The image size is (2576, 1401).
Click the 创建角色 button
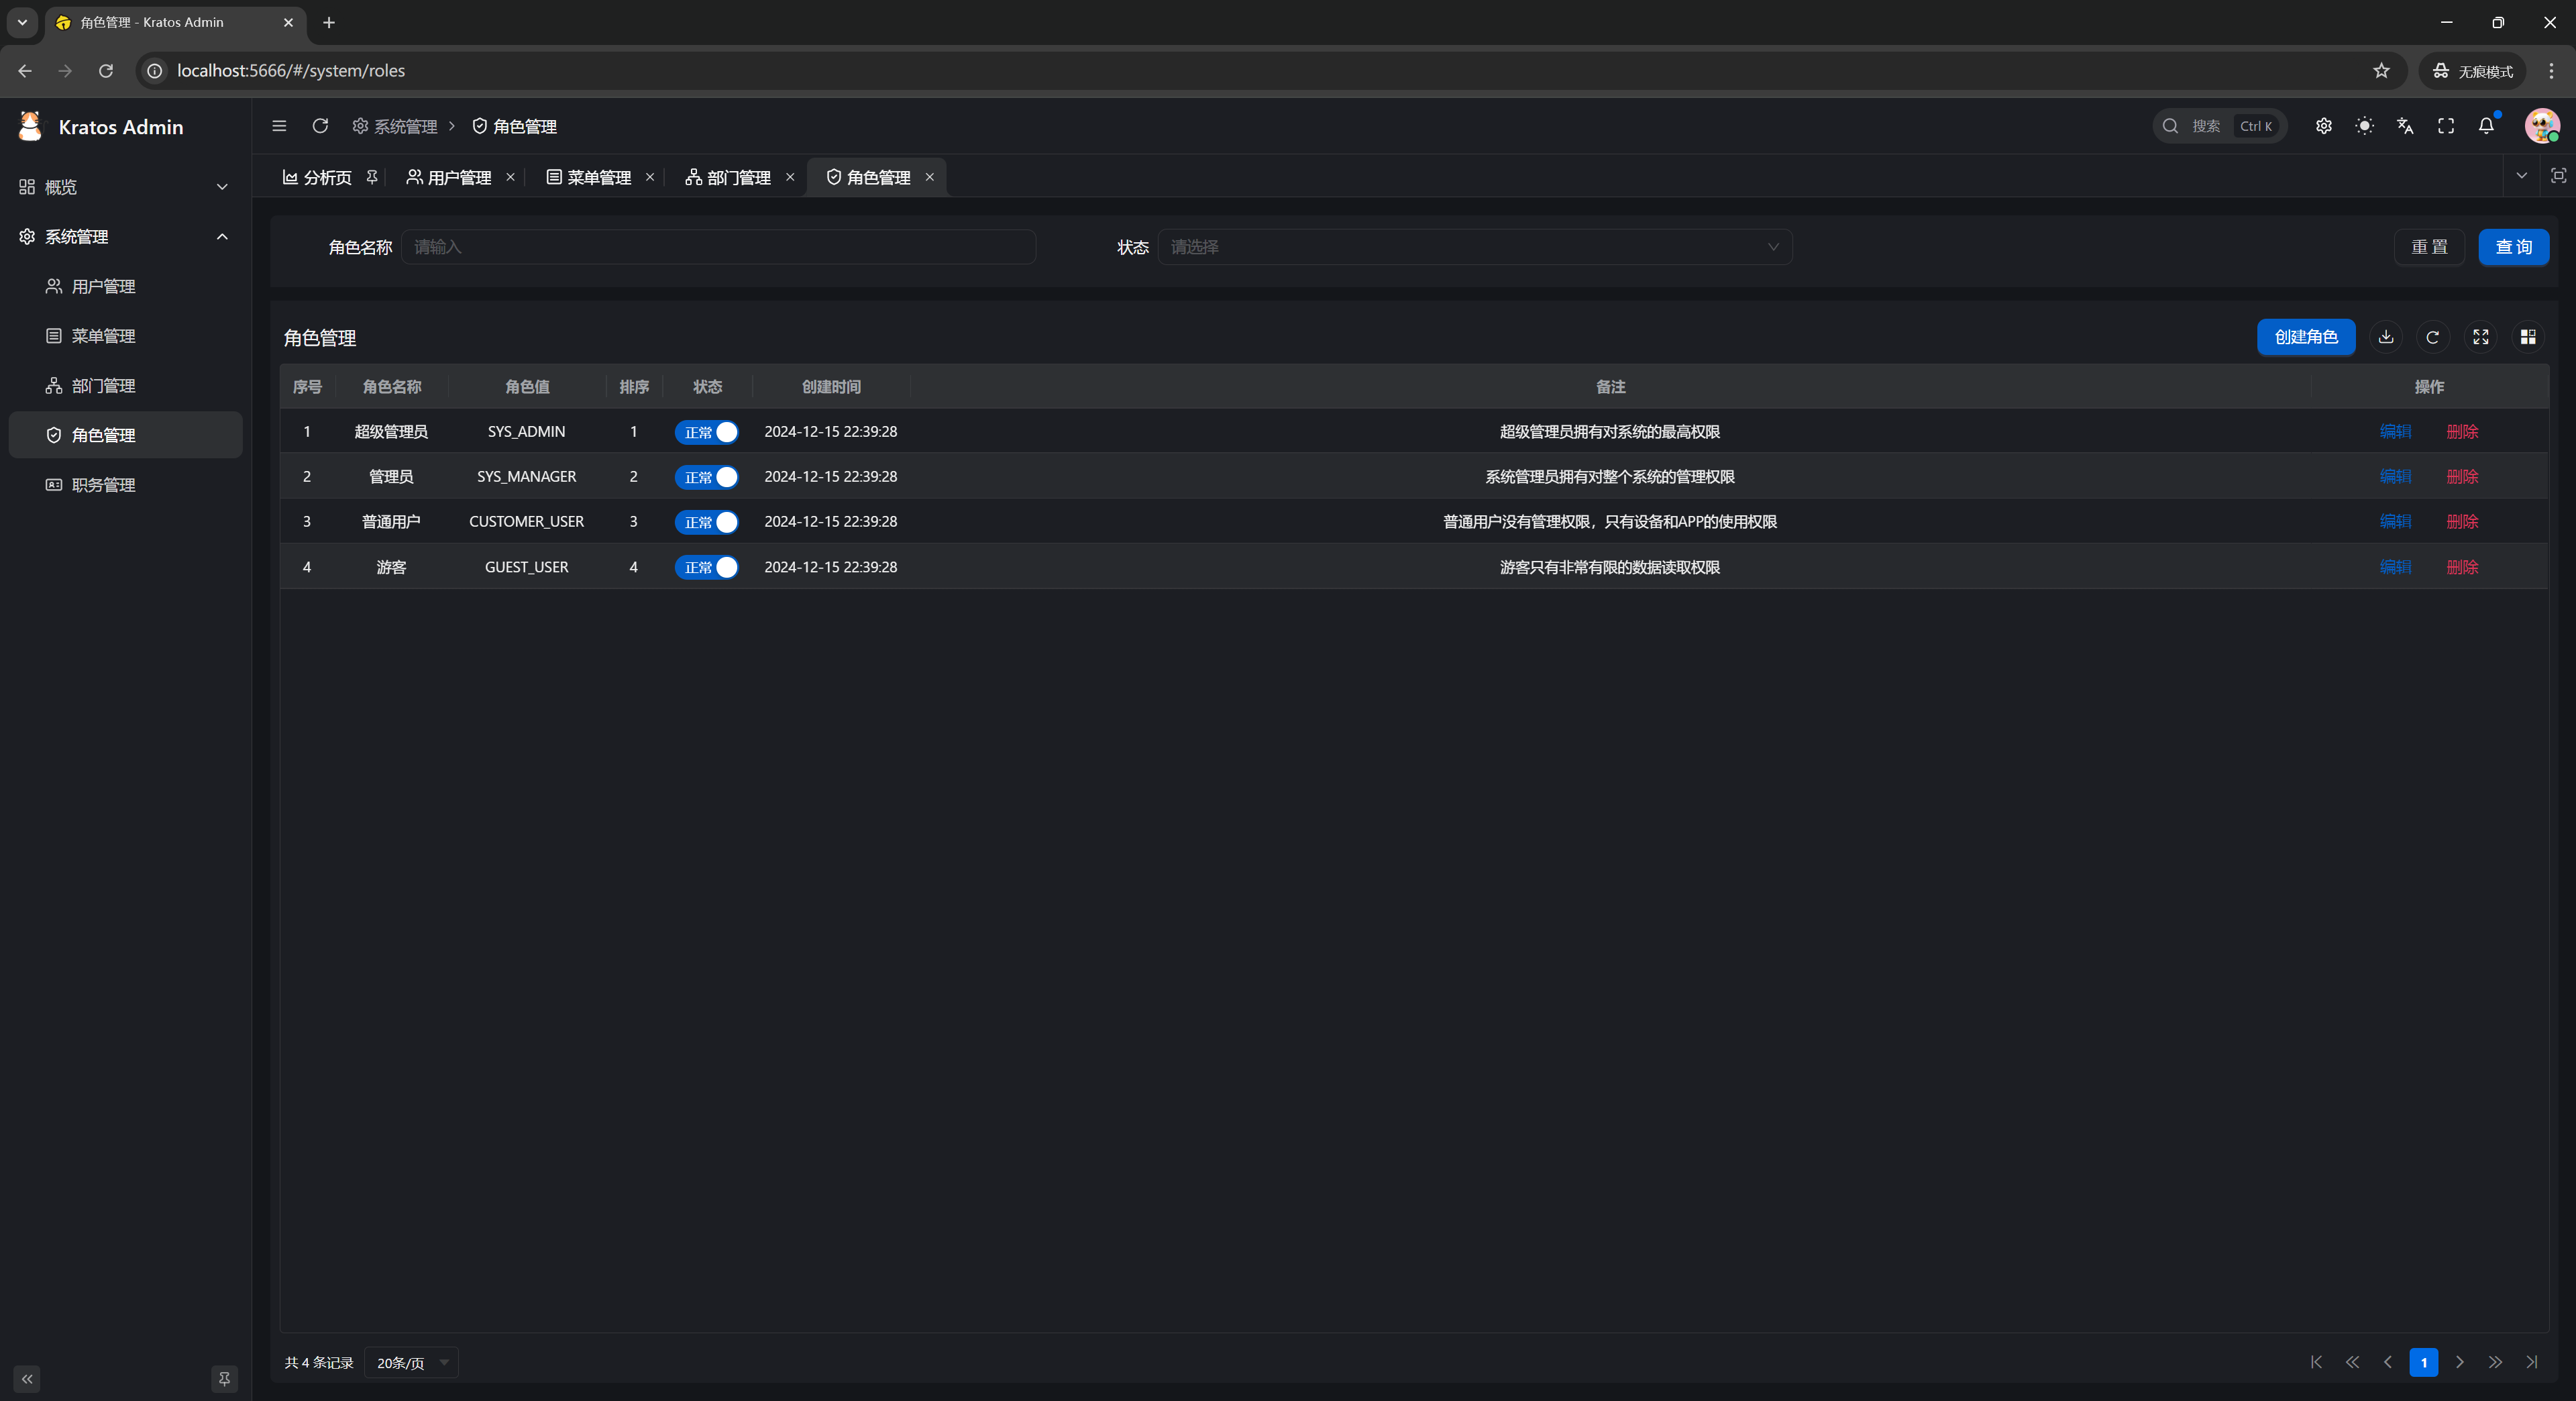[x=2306, y=337]
